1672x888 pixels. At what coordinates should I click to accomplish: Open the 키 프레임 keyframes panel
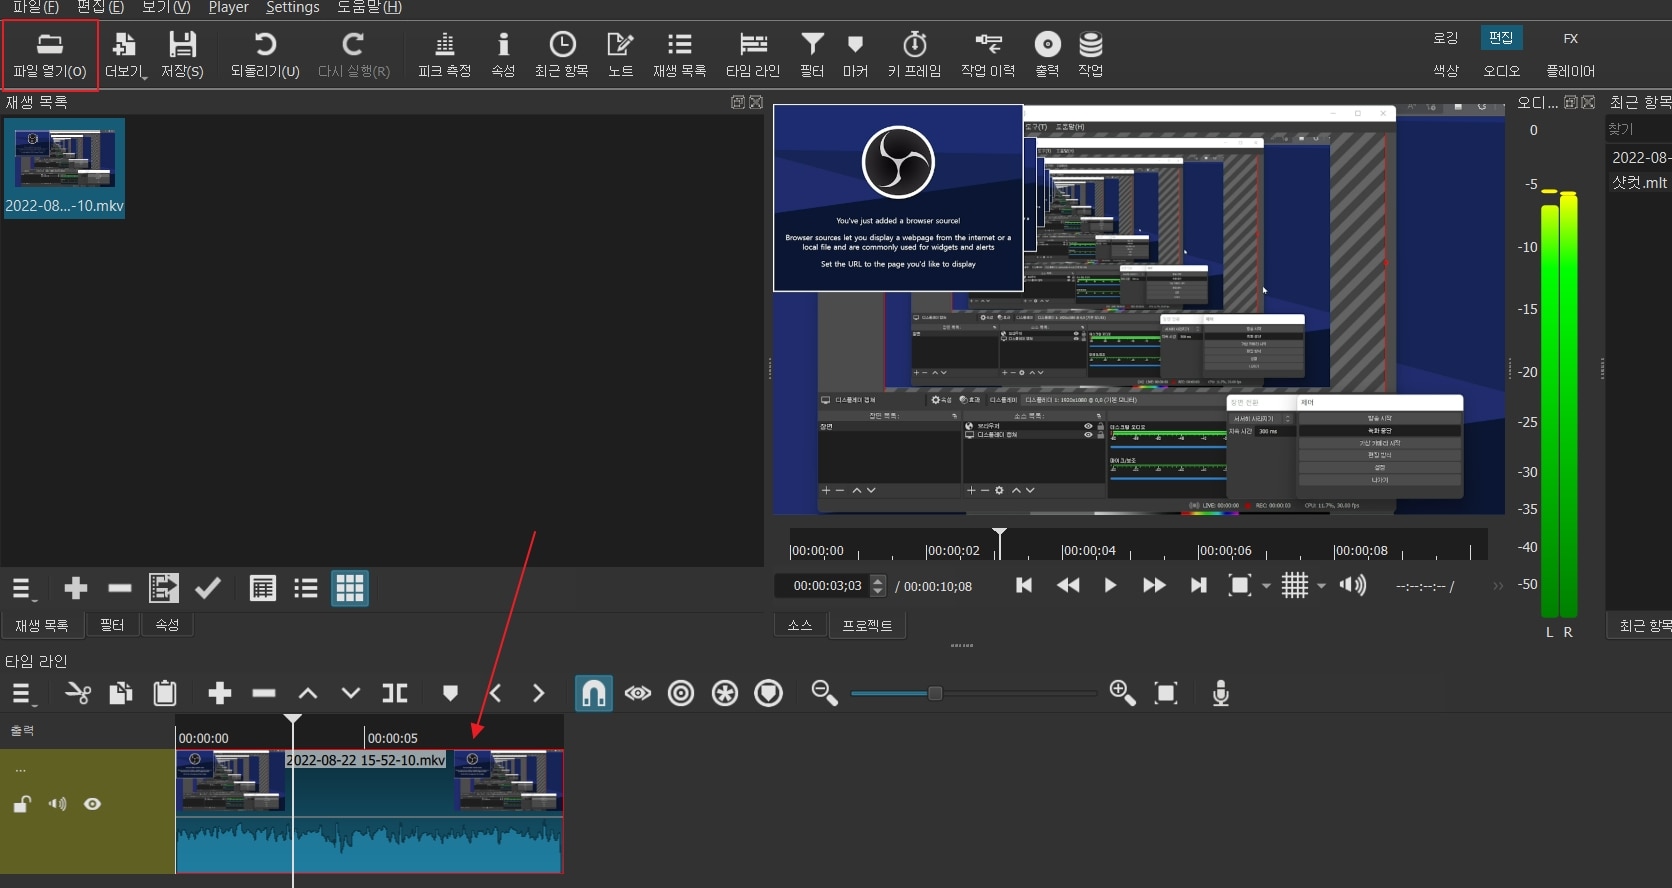click(914, 55)
